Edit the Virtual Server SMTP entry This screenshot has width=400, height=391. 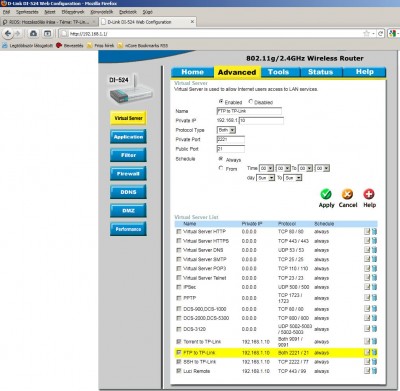click(367, 259)
